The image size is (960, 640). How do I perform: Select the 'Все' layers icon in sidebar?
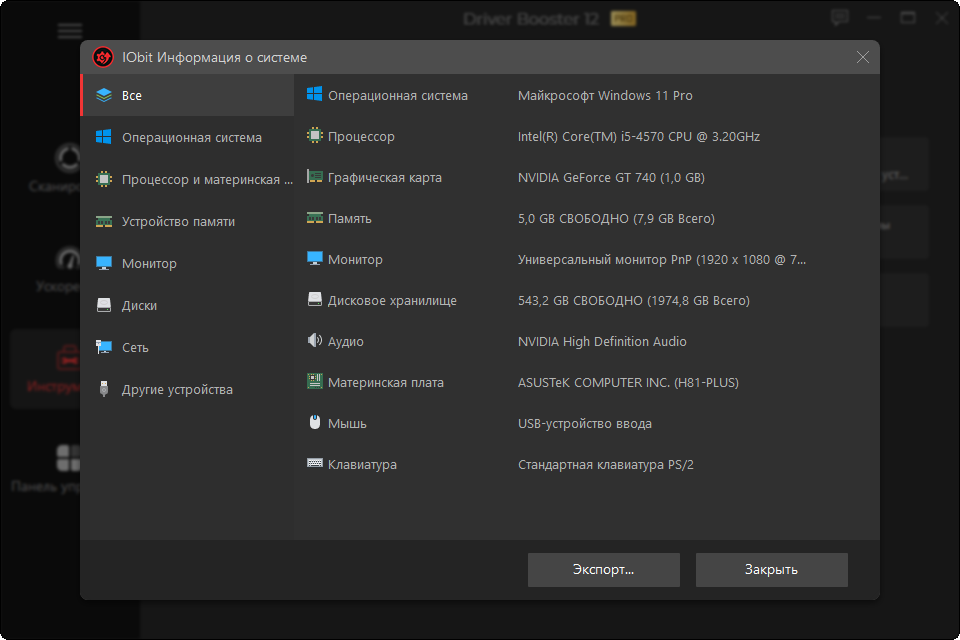[x=104, y=95]
